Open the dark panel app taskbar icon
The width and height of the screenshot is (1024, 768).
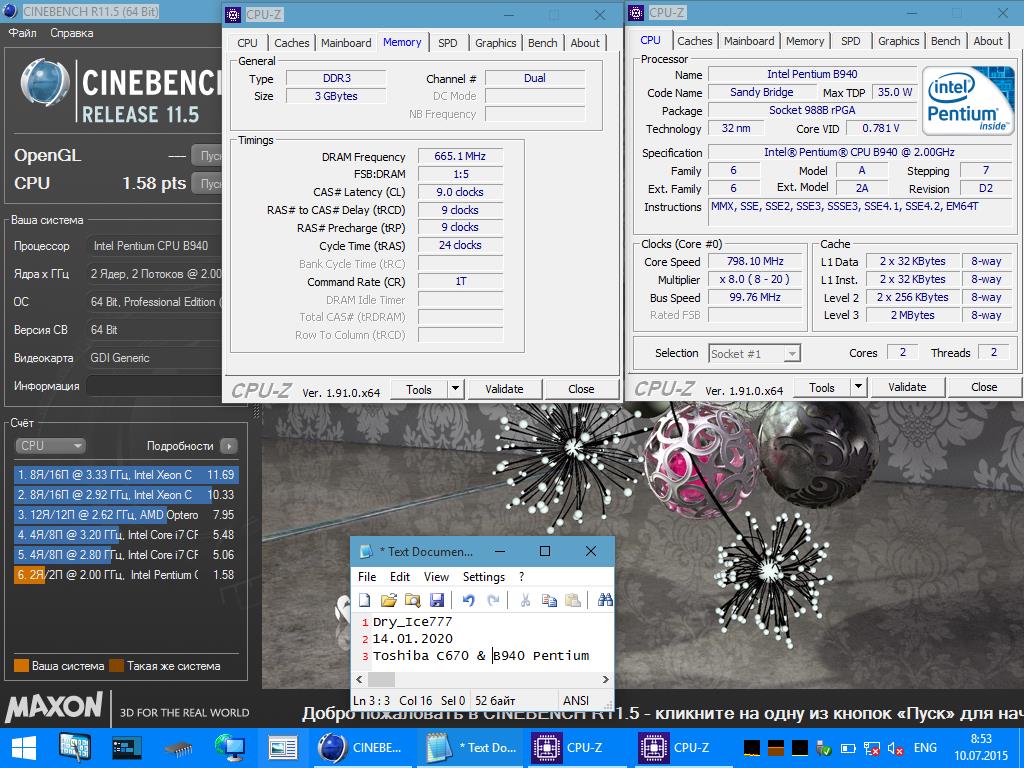[x=126, y=748]
